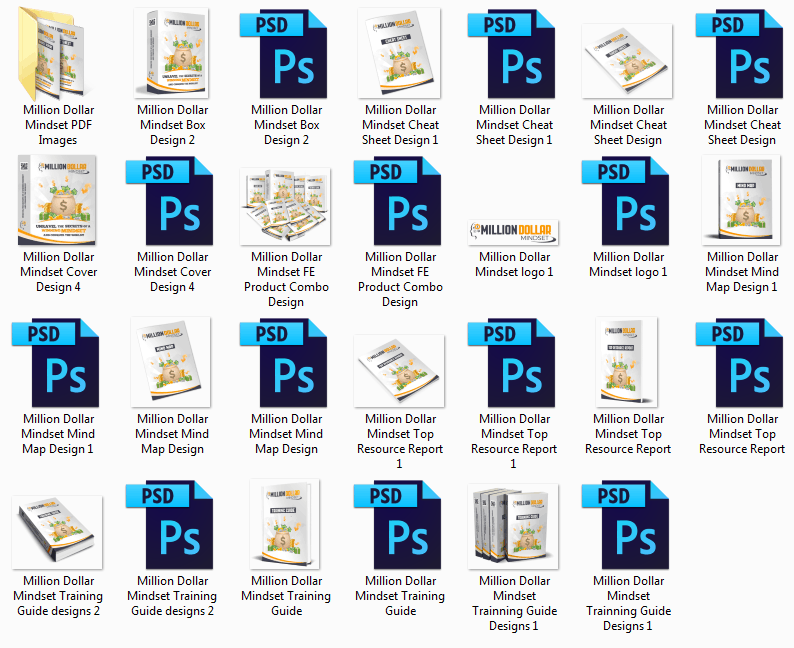Select the Training Guide designs 2 image thumbnail
Screen dimensions: 794x648
pyautogui.click(x=58, y=528)
